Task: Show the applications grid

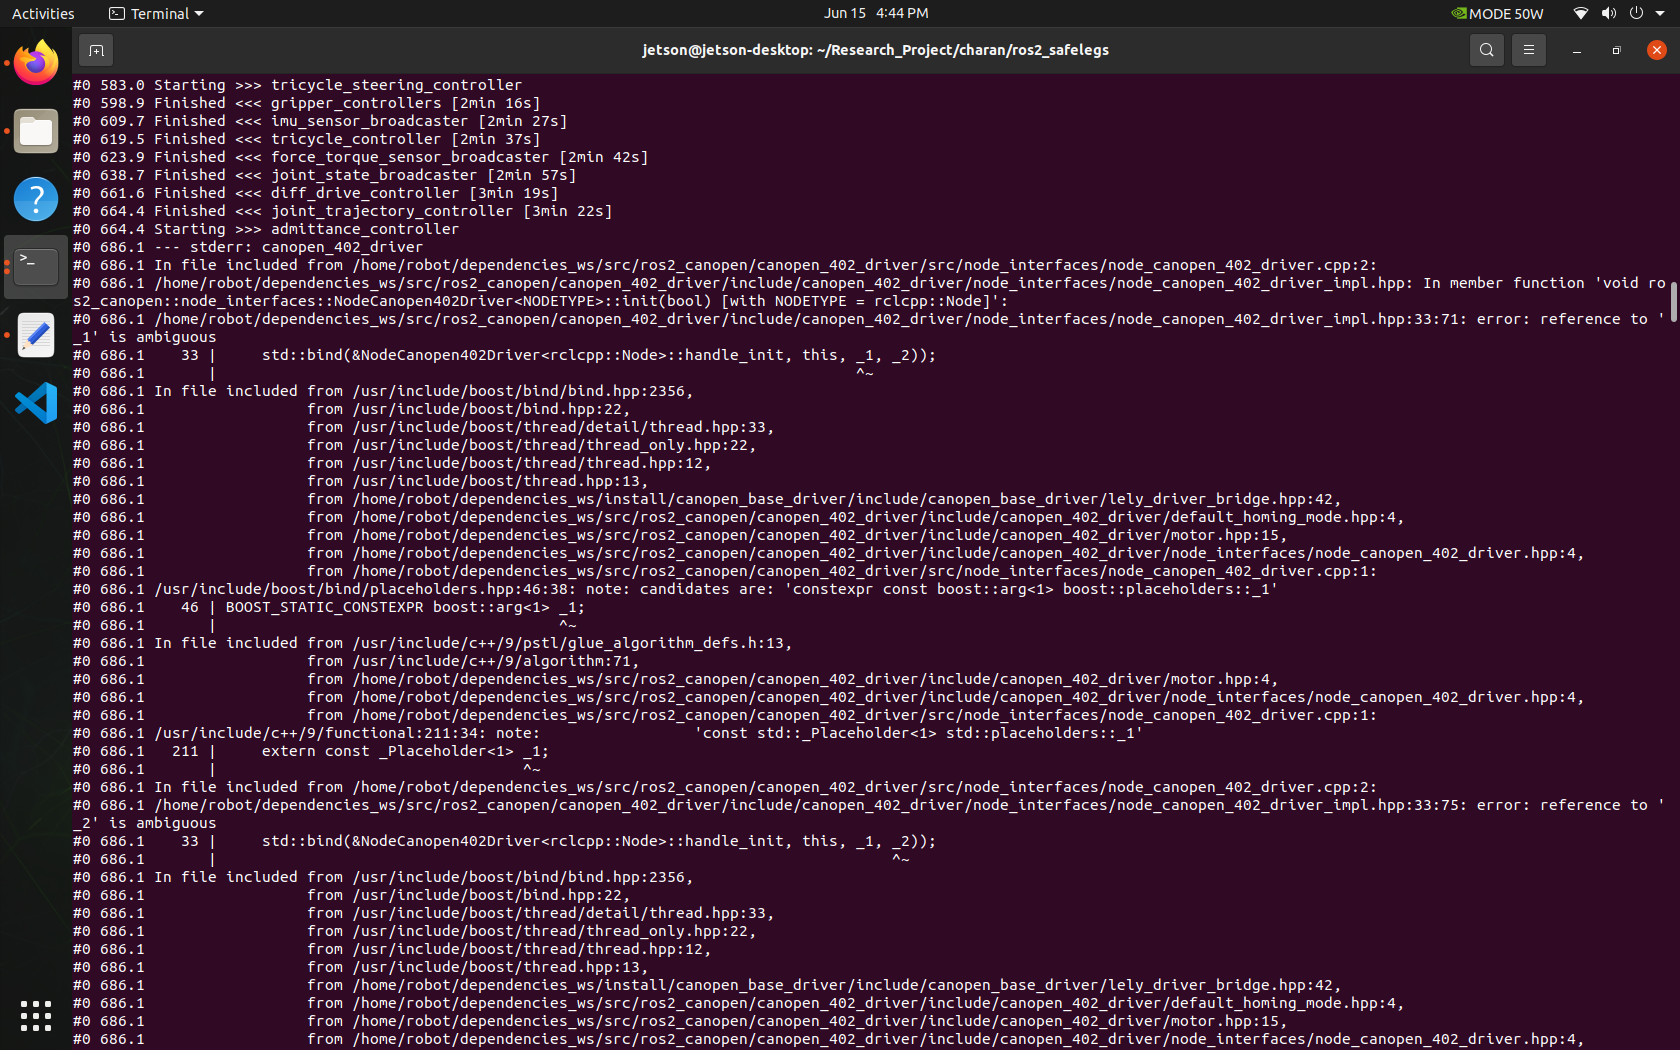Action: 36,1016
